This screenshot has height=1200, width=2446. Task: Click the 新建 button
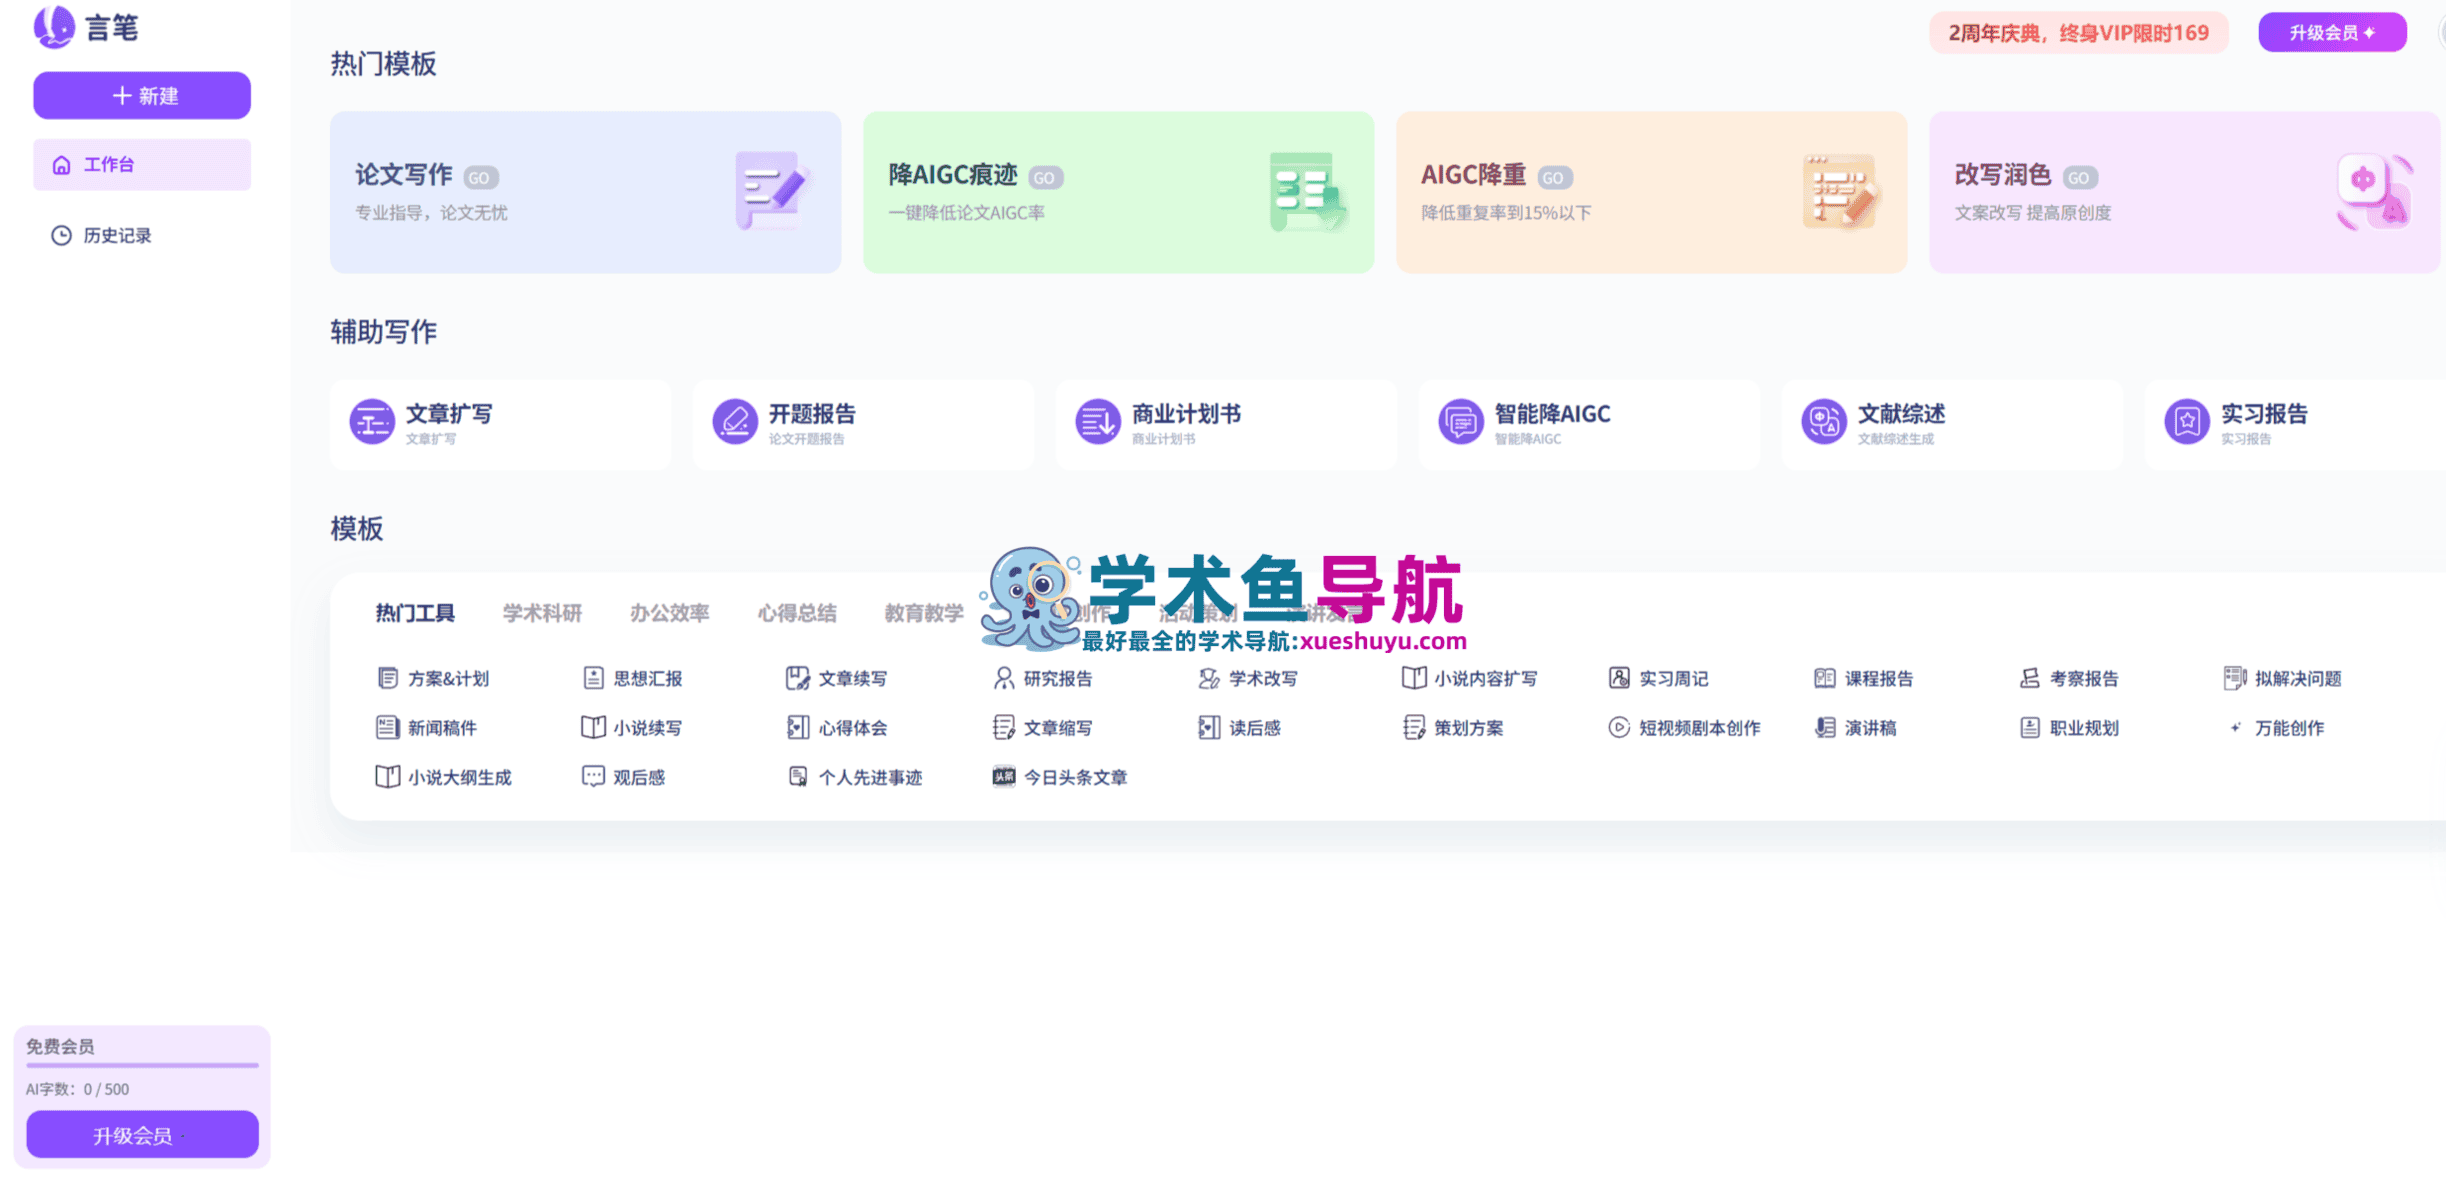(142, 96)
